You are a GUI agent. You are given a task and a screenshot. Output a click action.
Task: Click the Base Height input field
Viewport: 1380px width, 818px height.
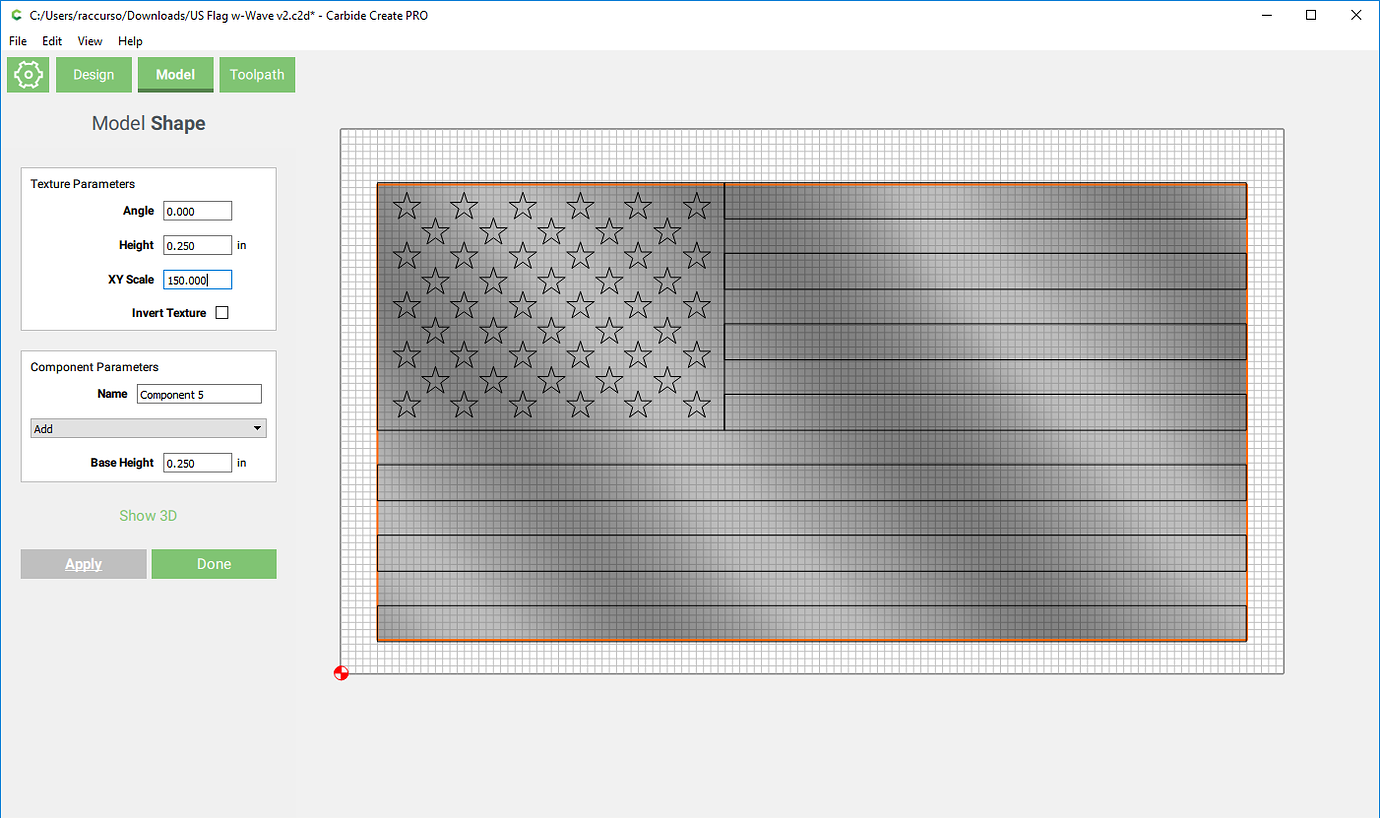[198, 463]
